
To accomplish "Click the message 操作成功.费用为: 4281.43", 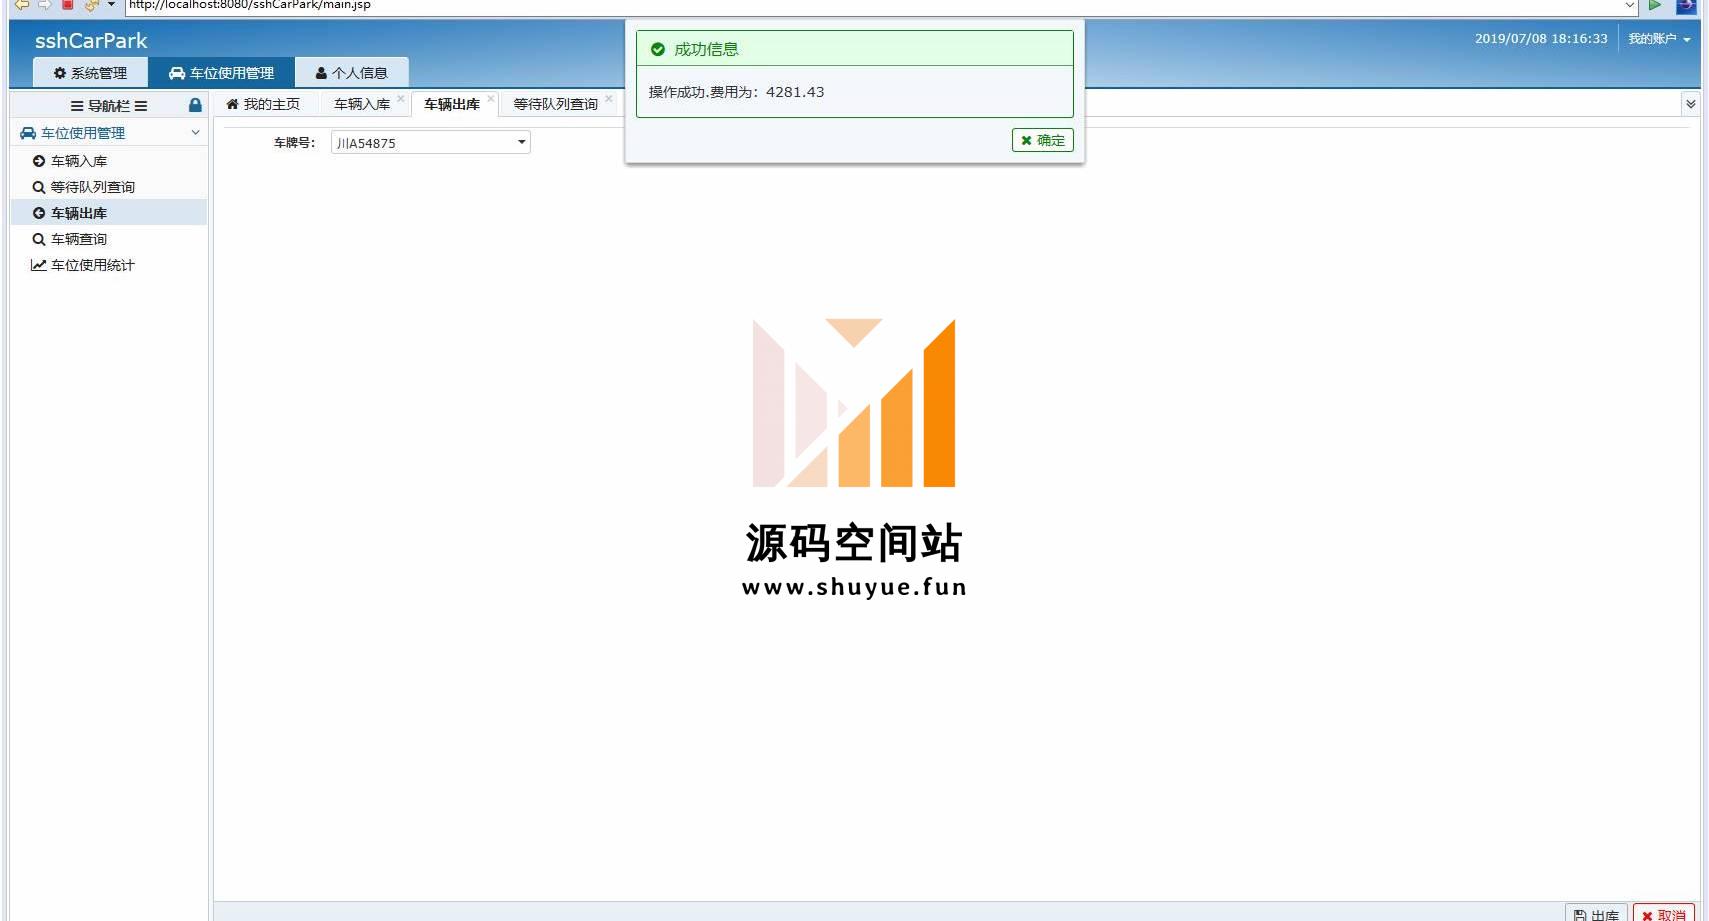I will coord(737,92).
